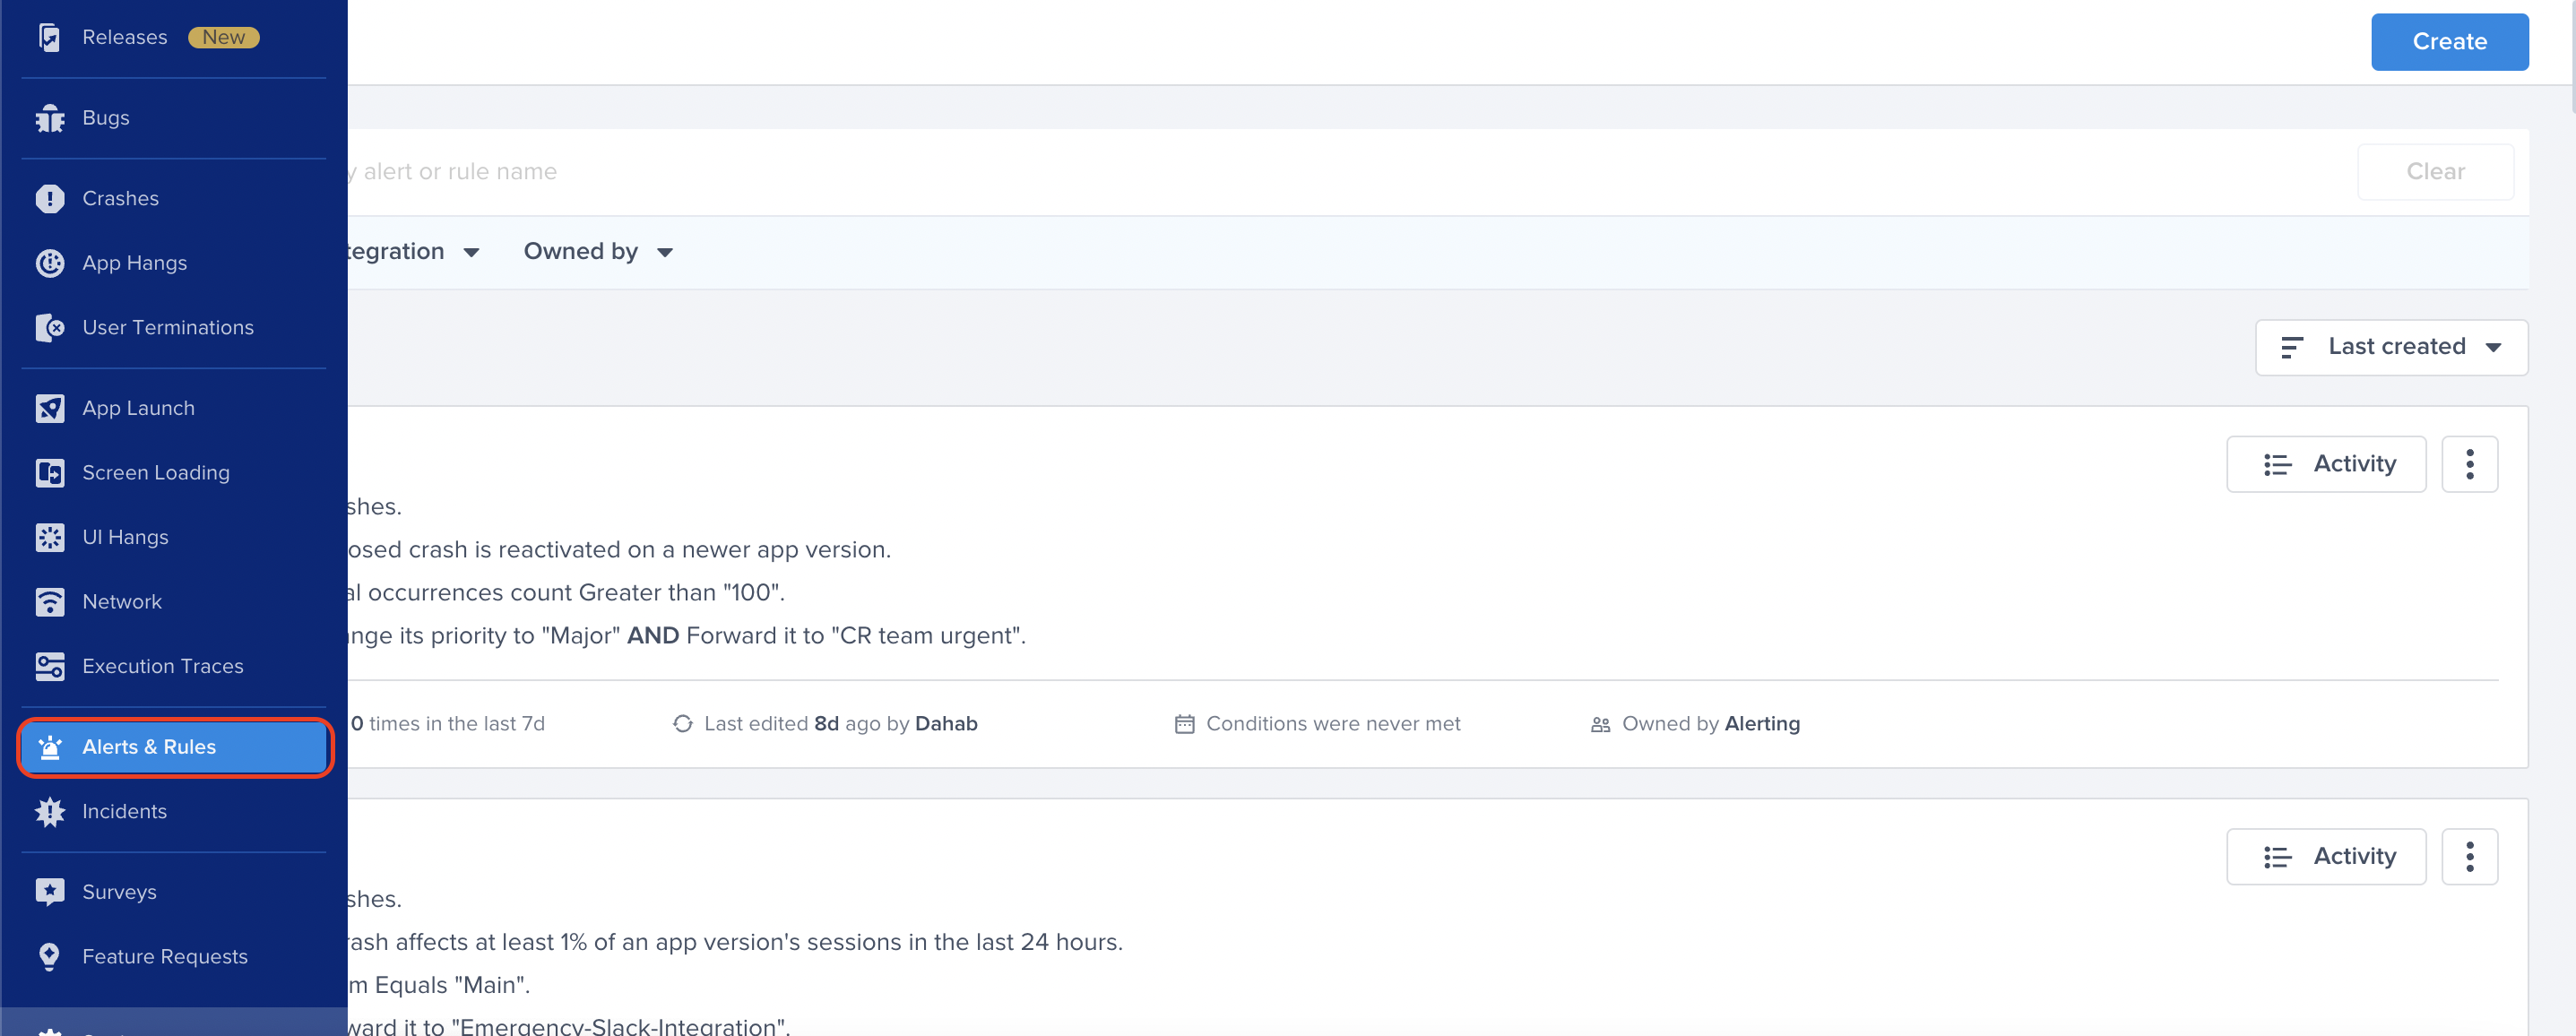Expand the Integration filter dropdown
This screenshot has height=1036, width=2576.
coord(410,252)
